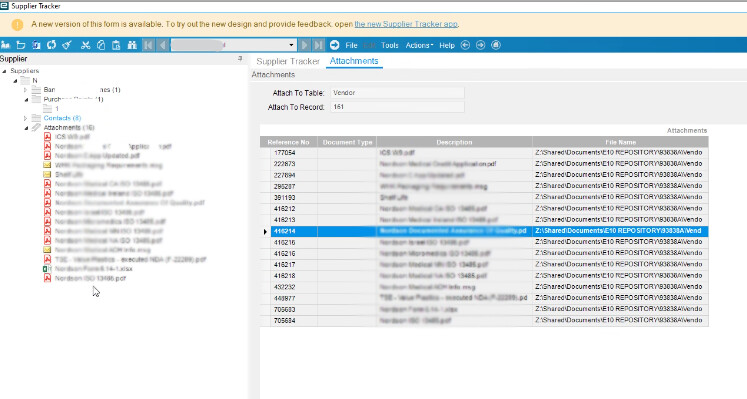Open the File menu

[x=352, y=45]
